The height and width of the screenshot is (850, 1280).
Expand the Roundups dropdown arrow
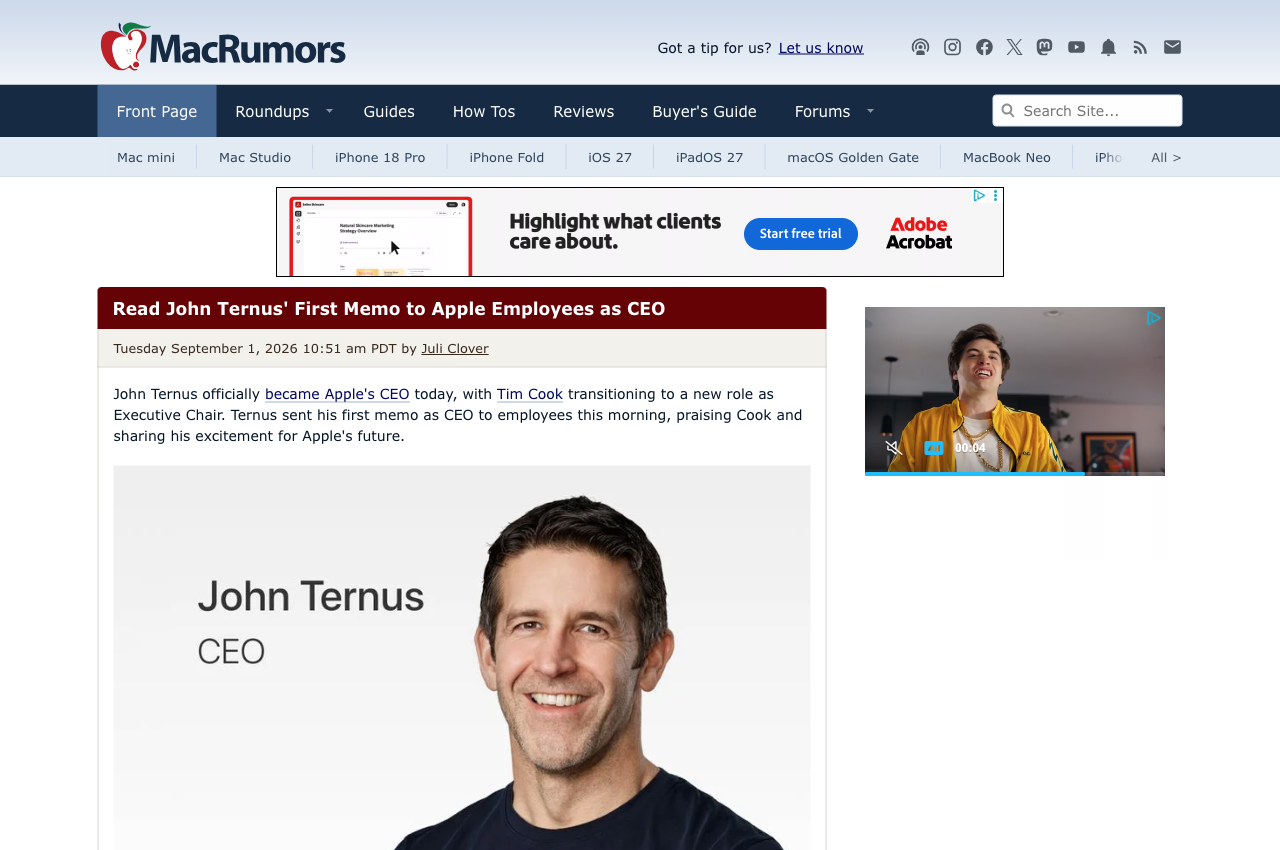[329, 111]
